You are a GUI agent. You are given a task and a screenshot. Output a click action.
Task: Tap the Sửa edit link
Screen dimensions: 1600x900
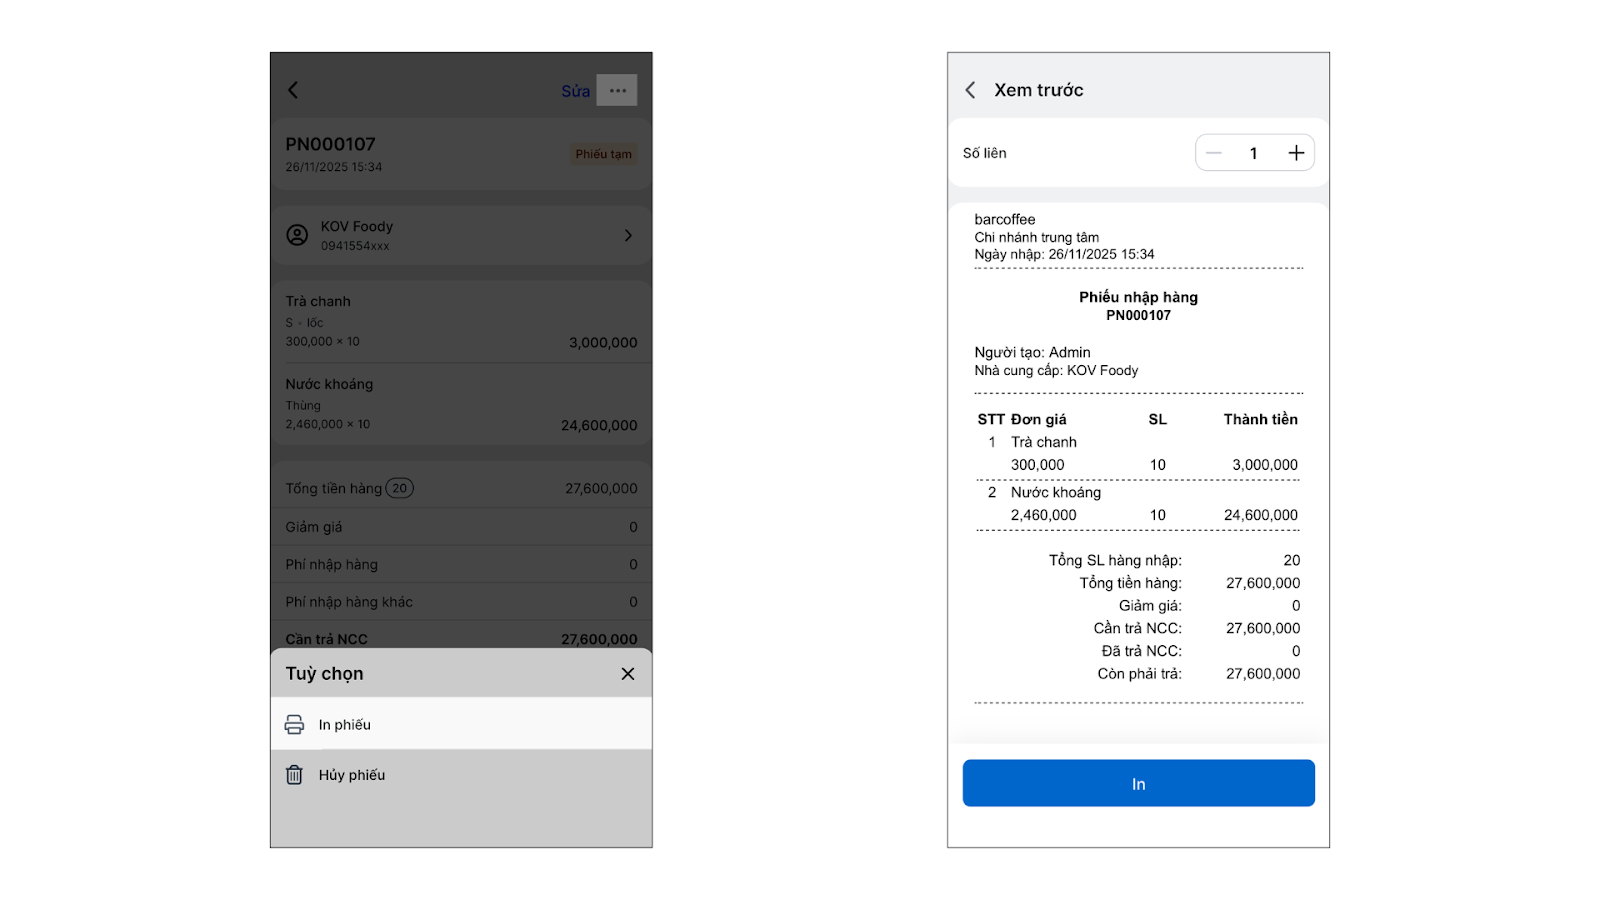(x=575, y=91)
